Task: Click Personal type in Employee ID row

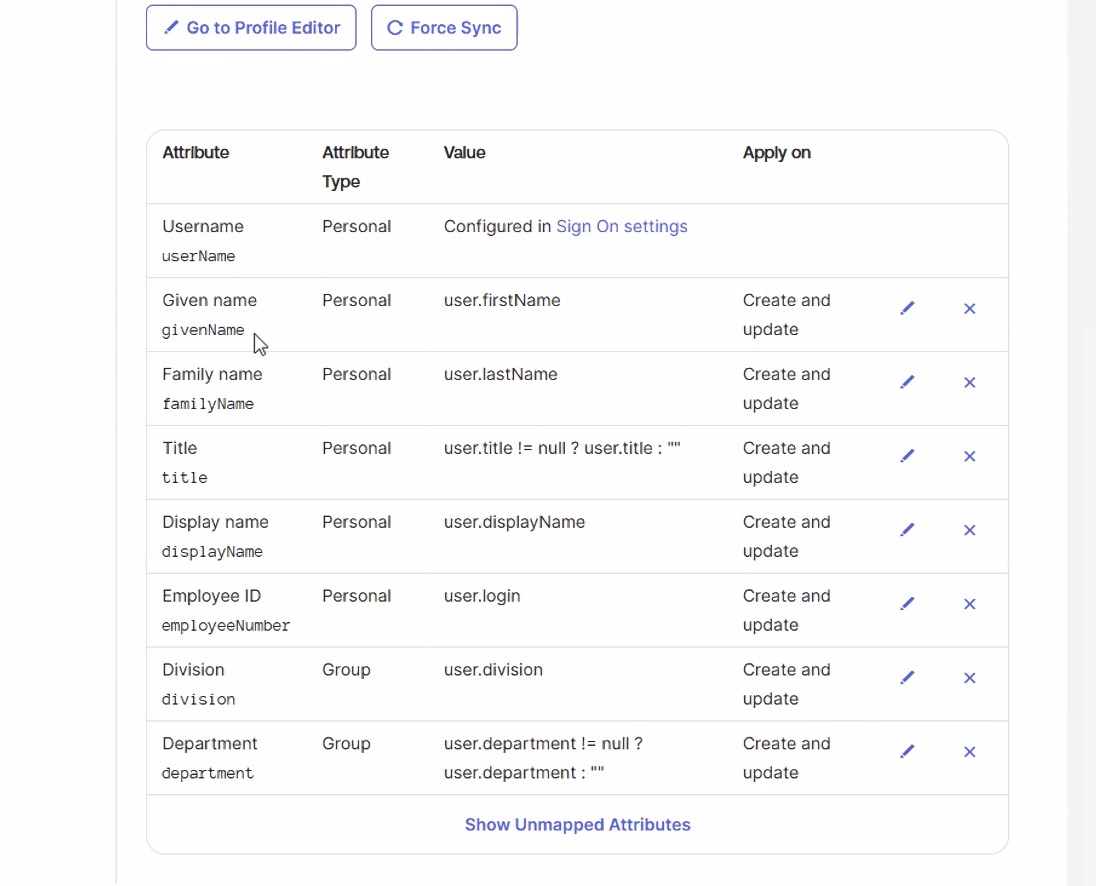Action: coord(356,596)
